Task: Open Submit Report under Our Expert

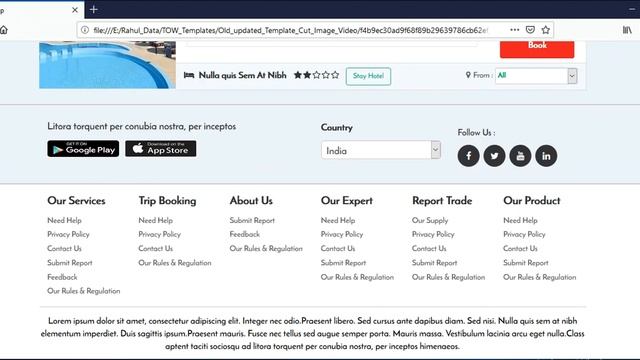Action: tap(343, 263)
